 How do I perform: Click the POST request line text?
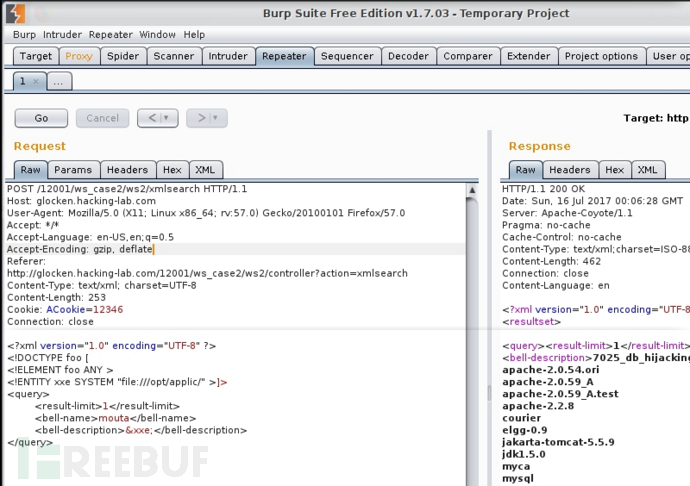(127, 189)
